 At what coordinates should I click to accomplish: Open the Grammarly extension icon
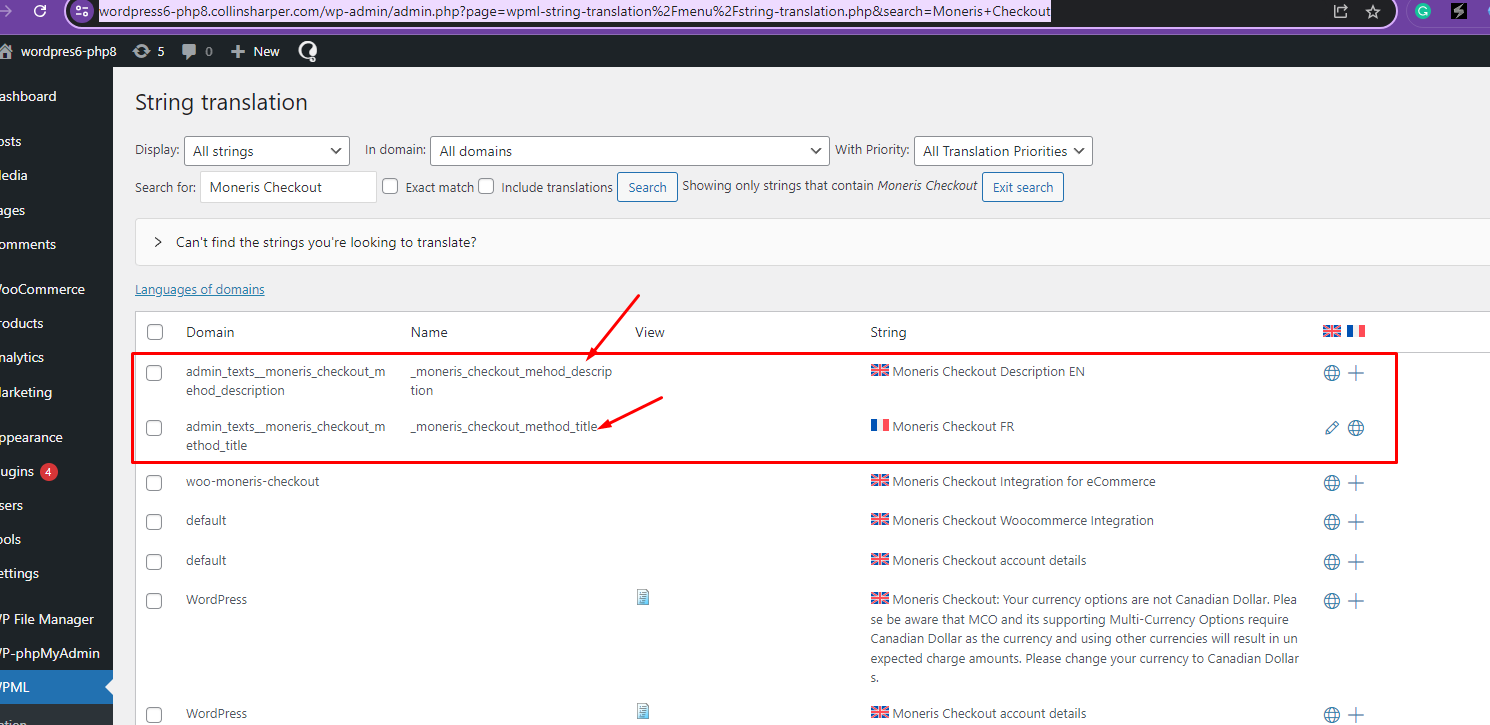point(1423,12)
